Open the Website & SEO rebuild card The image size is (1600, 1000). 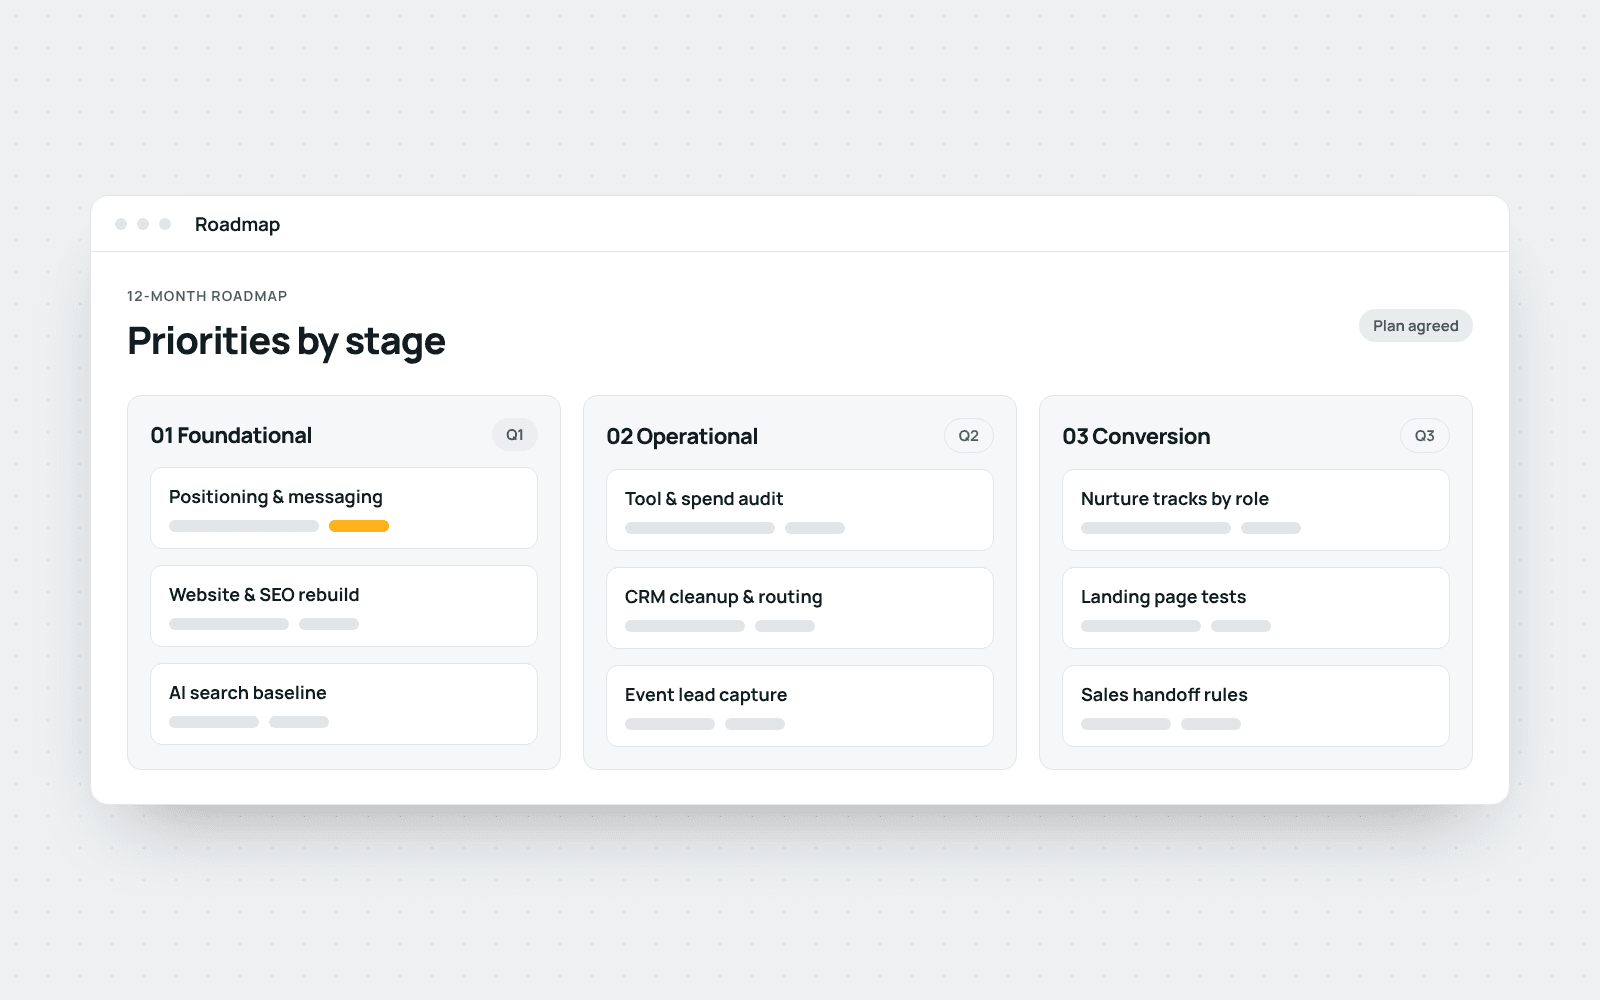tap(344, 606)
